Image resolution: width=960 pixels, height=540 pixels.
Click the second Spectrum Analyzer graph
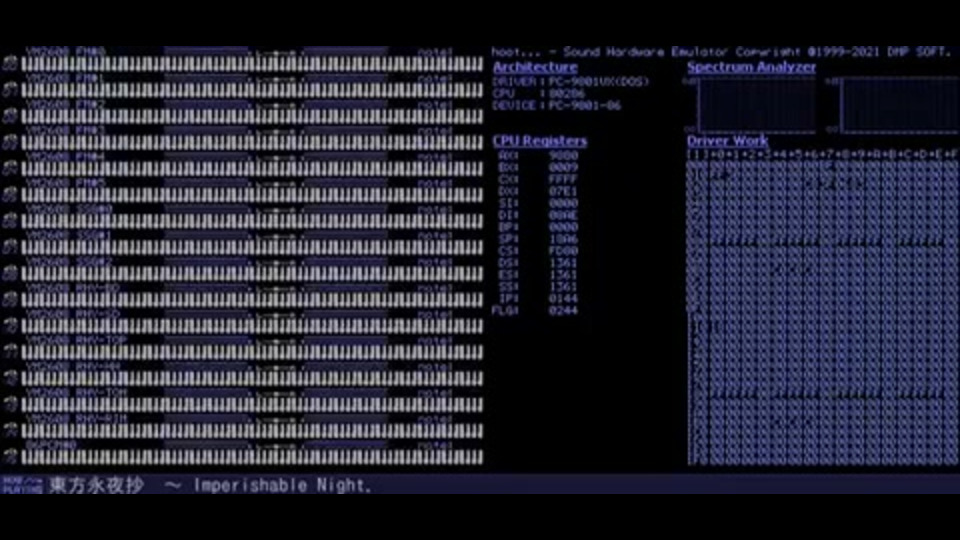[x=900, y=105]
